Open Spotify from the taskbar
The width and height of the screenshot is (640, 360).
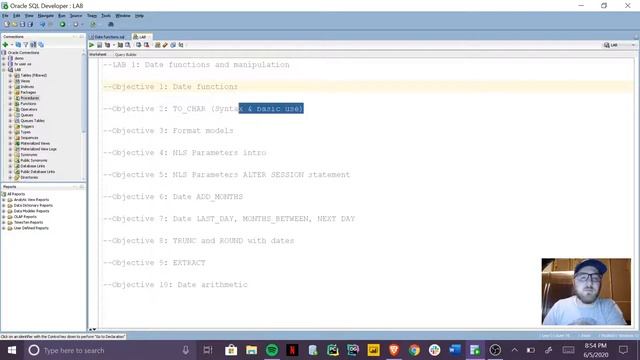[272, 350]
